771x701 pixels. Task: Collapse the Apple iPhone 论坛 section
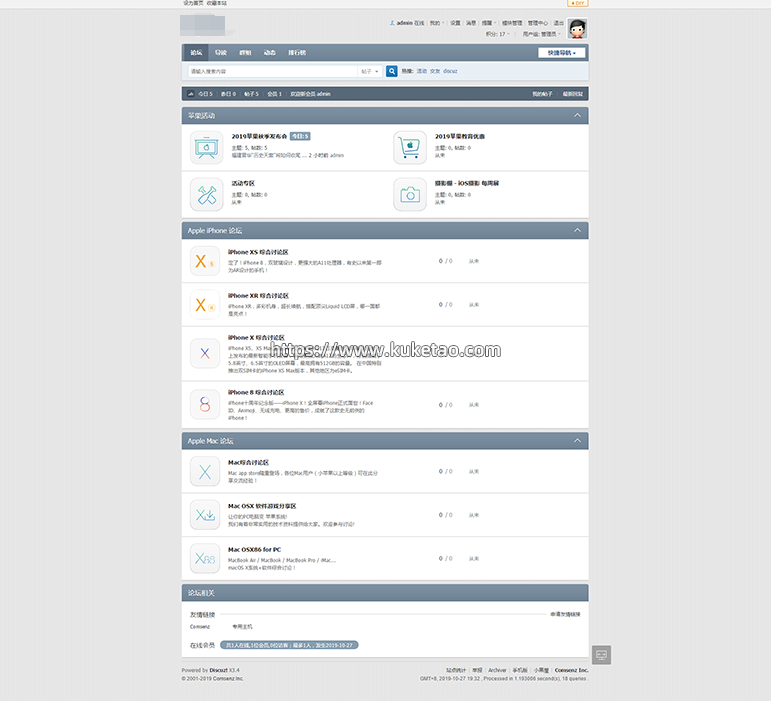(x=577, y=231)
